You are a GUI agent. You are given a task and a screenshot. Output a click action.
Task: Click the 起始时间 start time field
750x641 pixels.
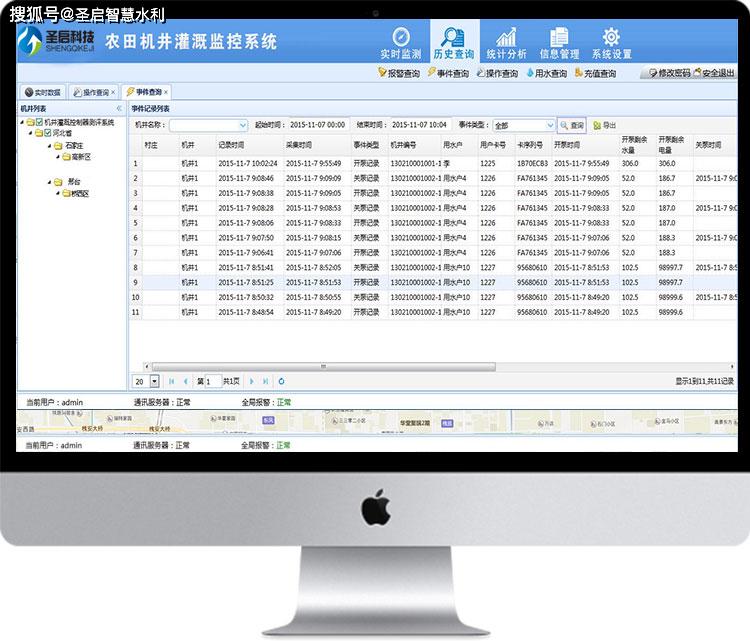tap(318, 125)
